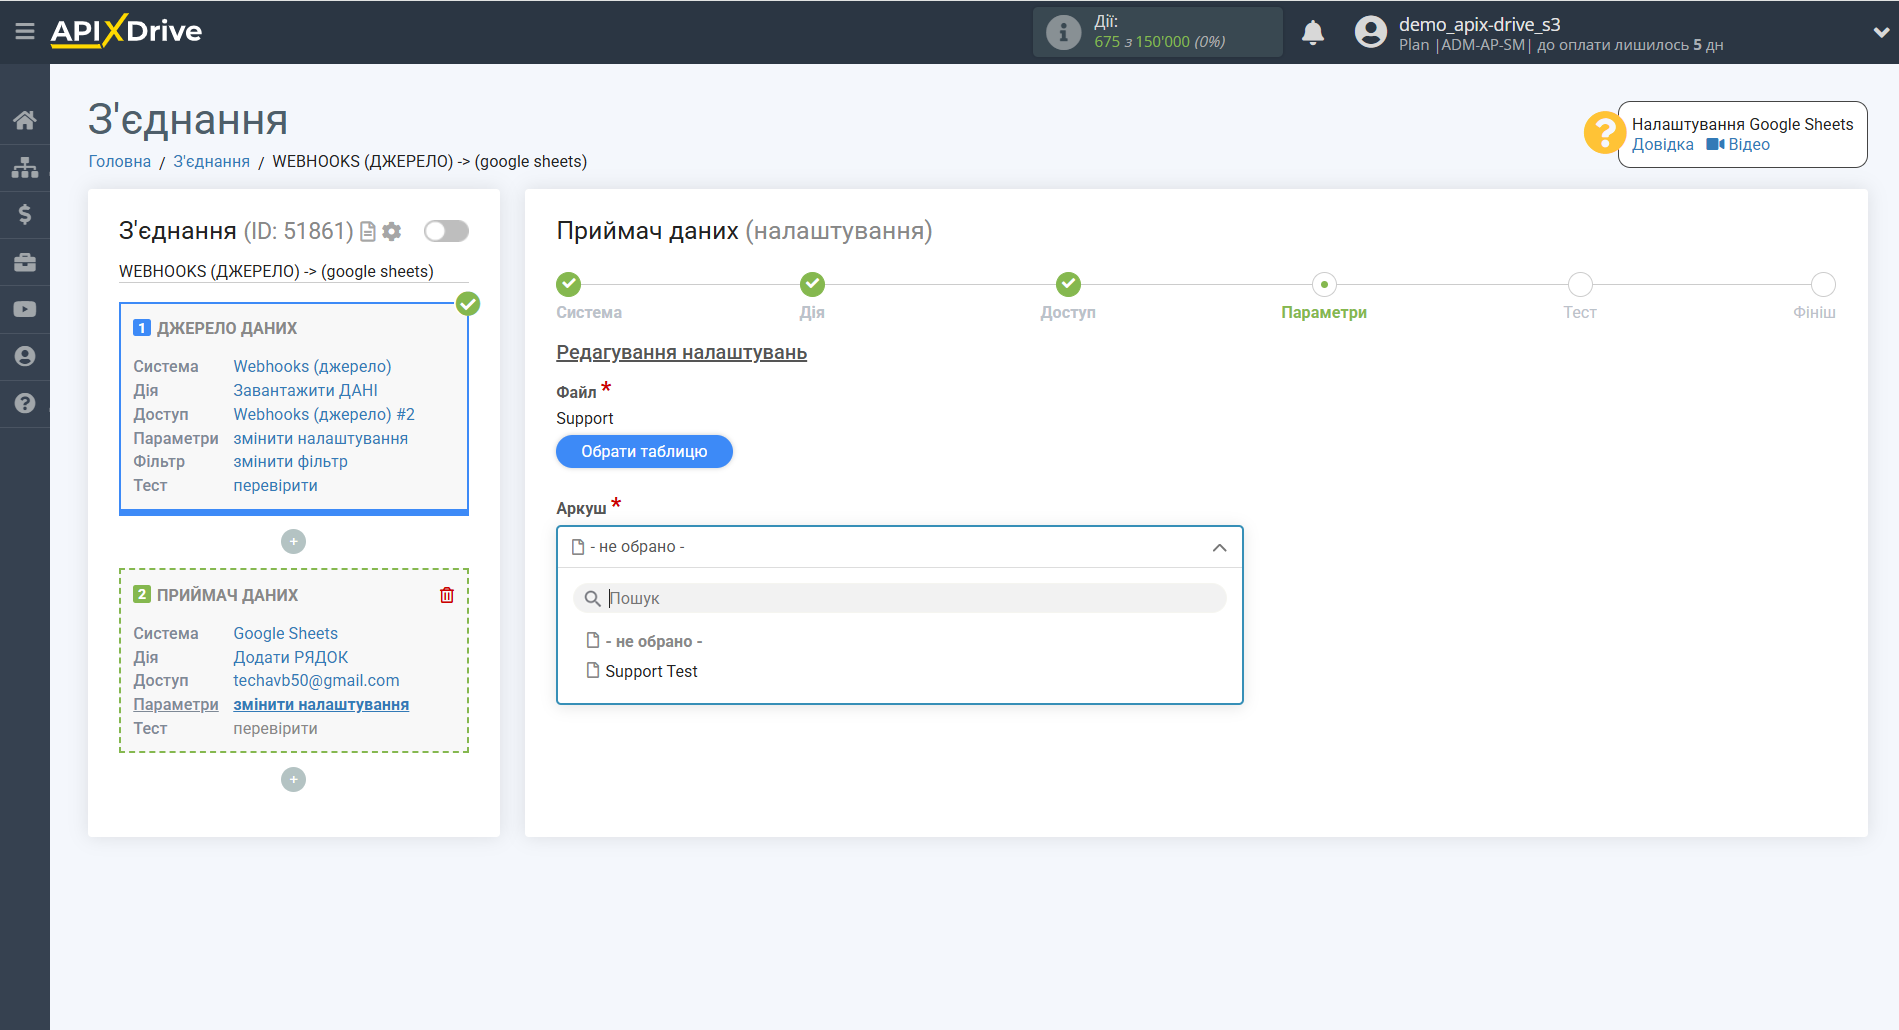Click the Support file name
Screen dimensions: 1899x1030
click(x=584, y=418)
